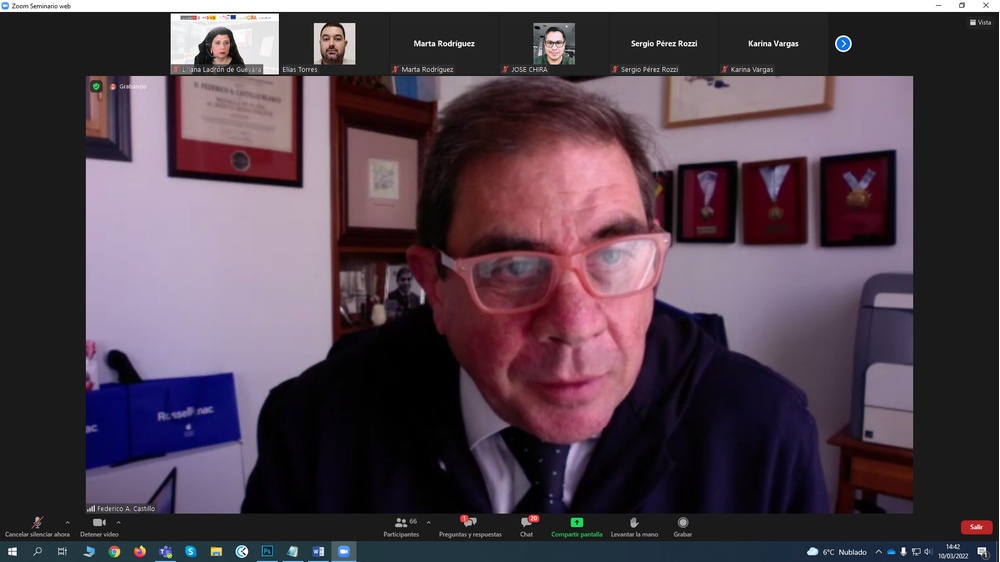1000x562 pixels.
Task: Select JOSE CHIRA video thumbnail
Action: click(553, 44)
